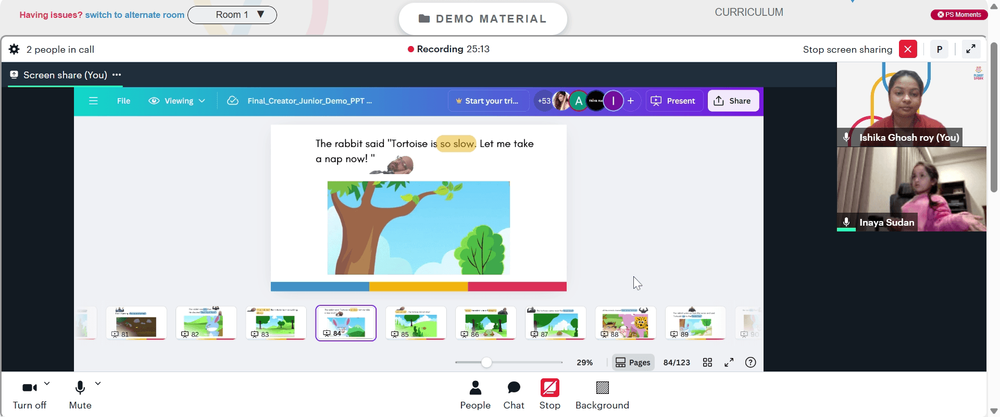Viewport: 1000px width, 417px height.
Task: Open Screen share three-dot options
Action: (117, 75)
